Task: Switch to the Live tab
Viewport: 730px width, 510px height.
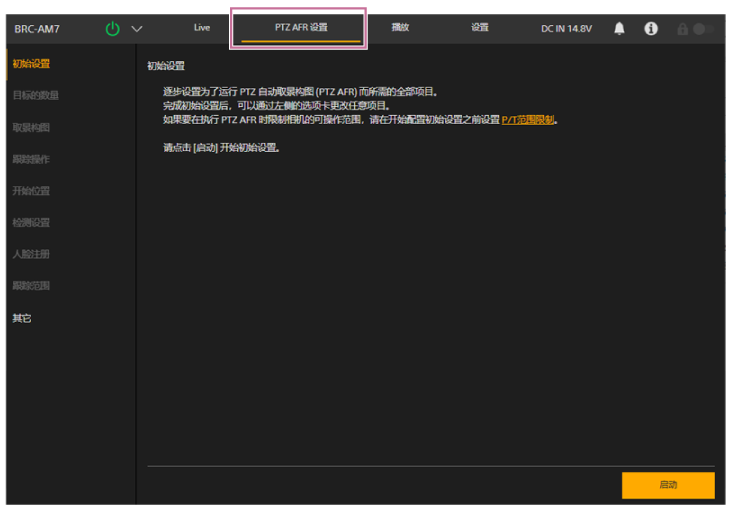Action: [x=202, y=28]
